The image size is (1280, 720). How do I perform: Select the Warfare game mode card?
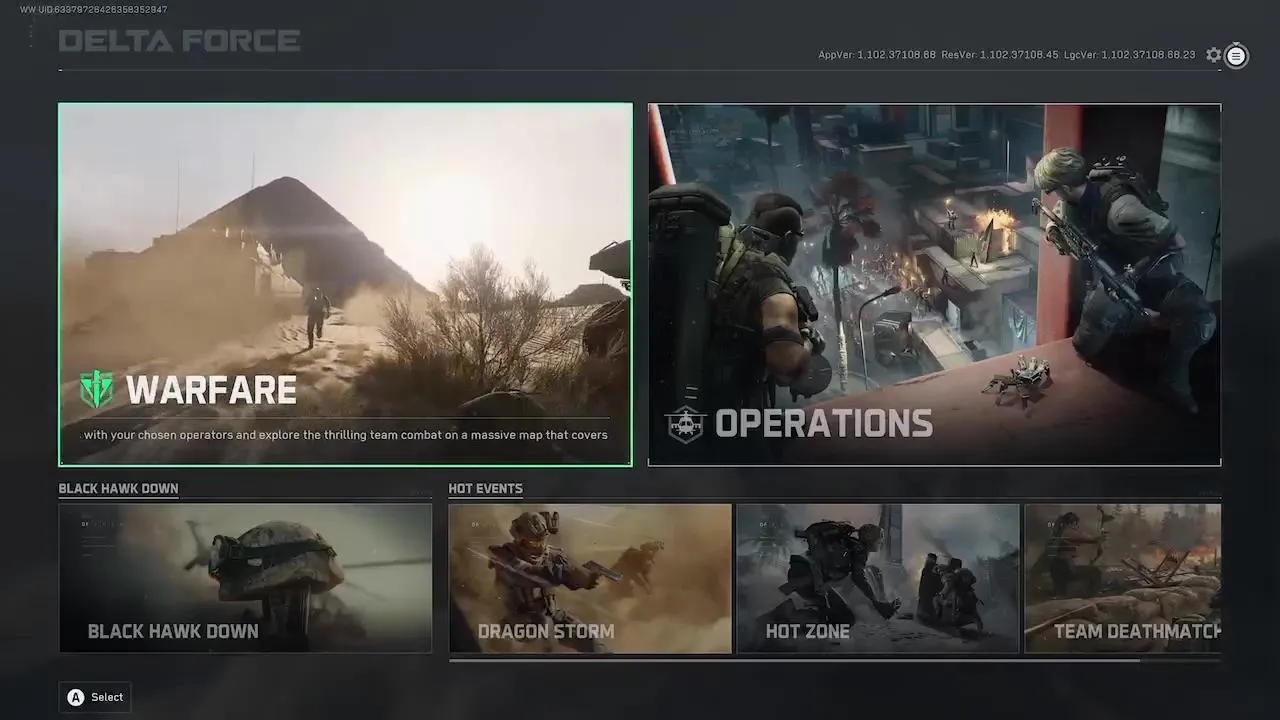tap(345, 285)
